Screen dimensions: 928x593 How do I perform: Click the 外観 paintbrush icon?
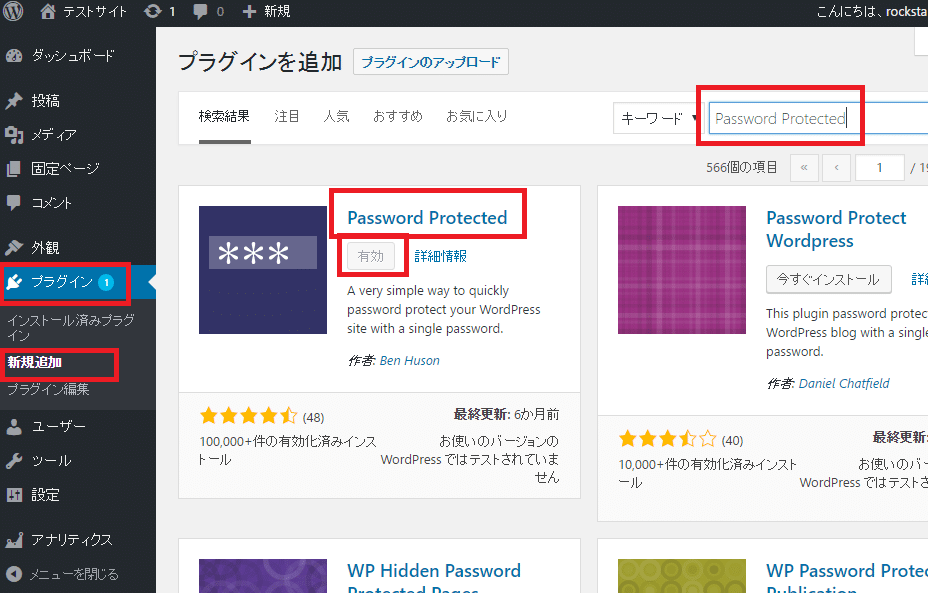coord(14,247)
